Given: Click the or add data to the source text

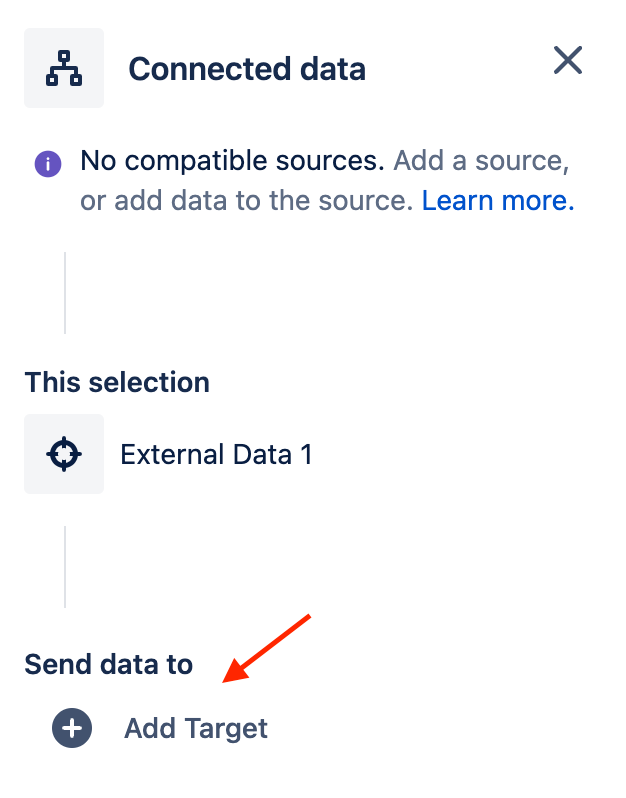Looking at the screenshot, I should pyautogui.click(x=246, y=201).
